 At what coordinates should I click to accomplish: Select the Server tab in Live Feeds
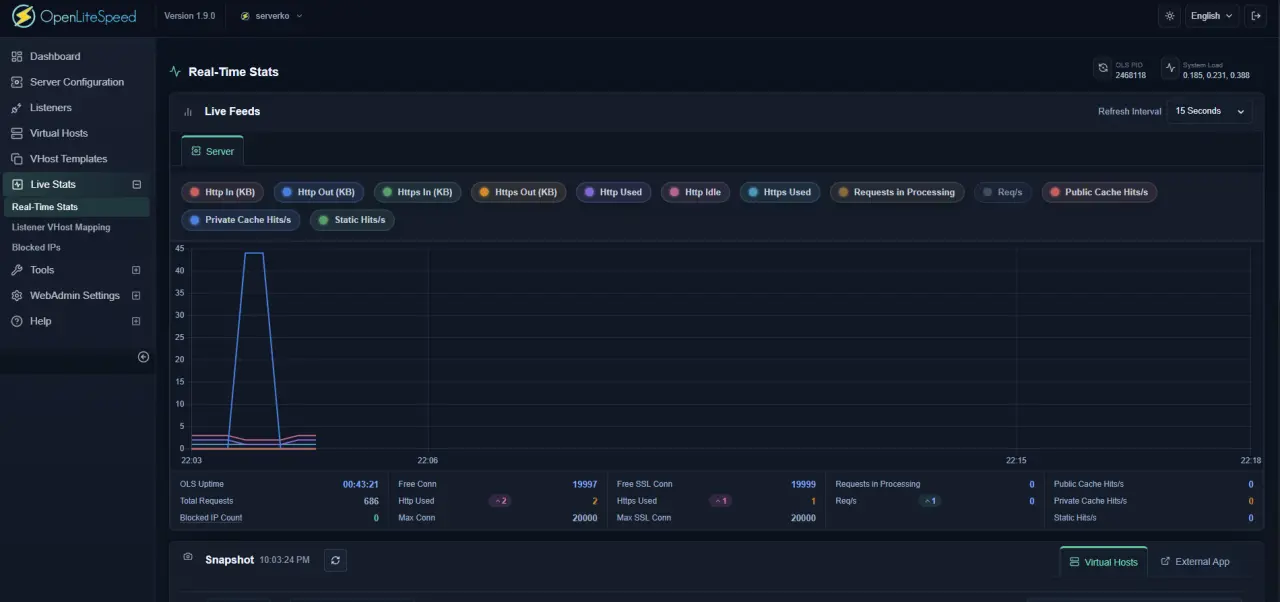click(212, 151)
